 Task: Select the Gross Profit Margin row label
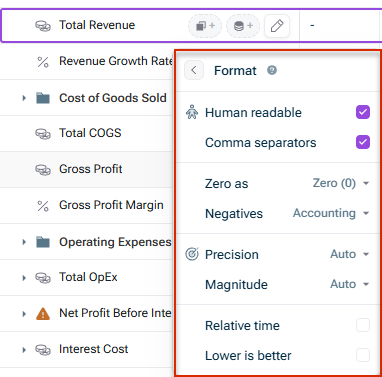pos(111,205)
